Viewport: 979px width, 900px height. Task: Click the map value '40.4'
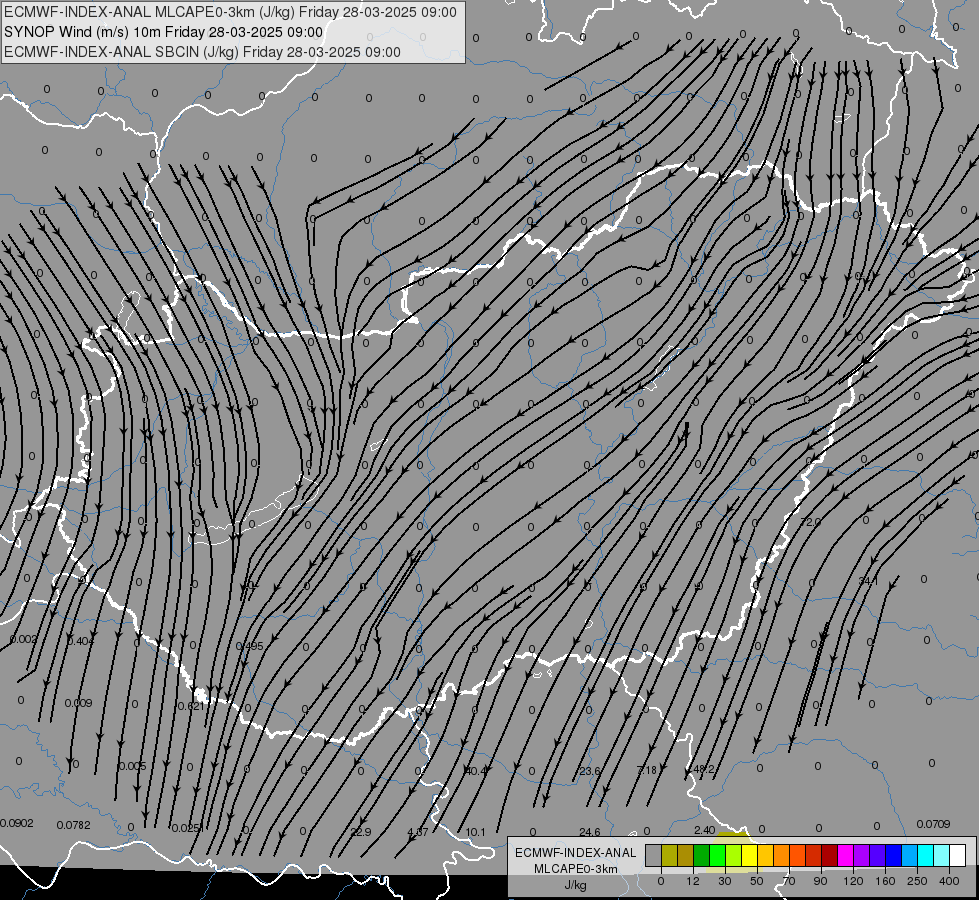[476, 771]
